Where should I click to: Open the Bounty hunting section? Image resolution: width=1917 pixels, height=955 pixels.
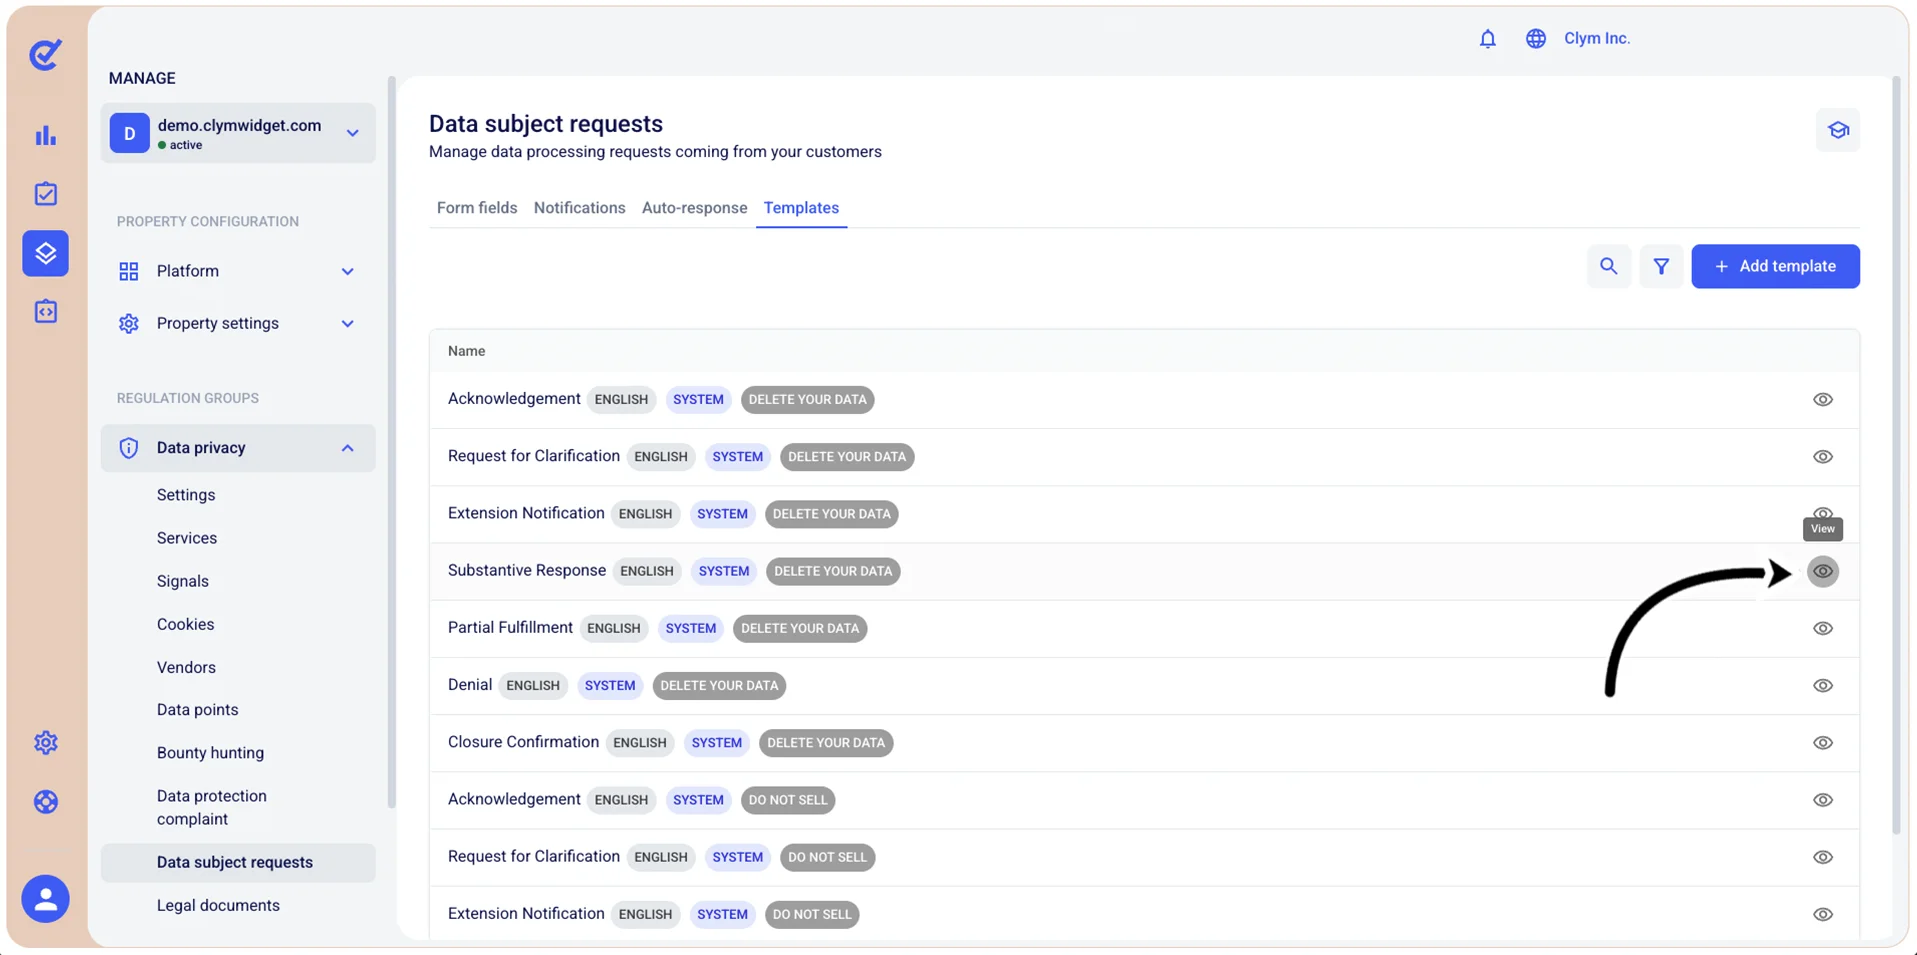tap(210, 753)
